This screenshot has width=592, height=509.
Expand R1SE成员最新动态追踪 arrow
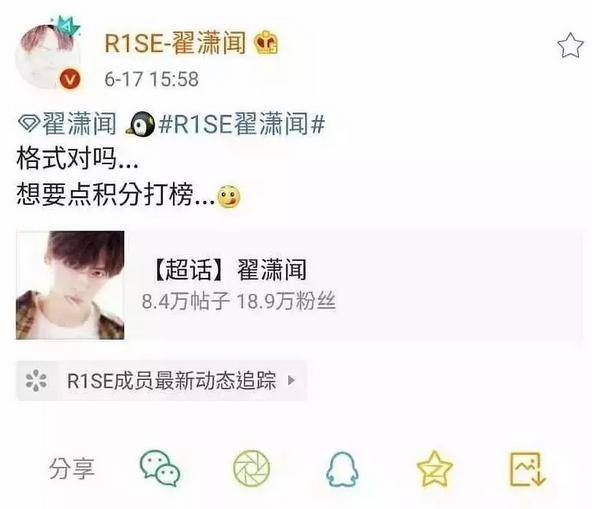click(291, 380)
